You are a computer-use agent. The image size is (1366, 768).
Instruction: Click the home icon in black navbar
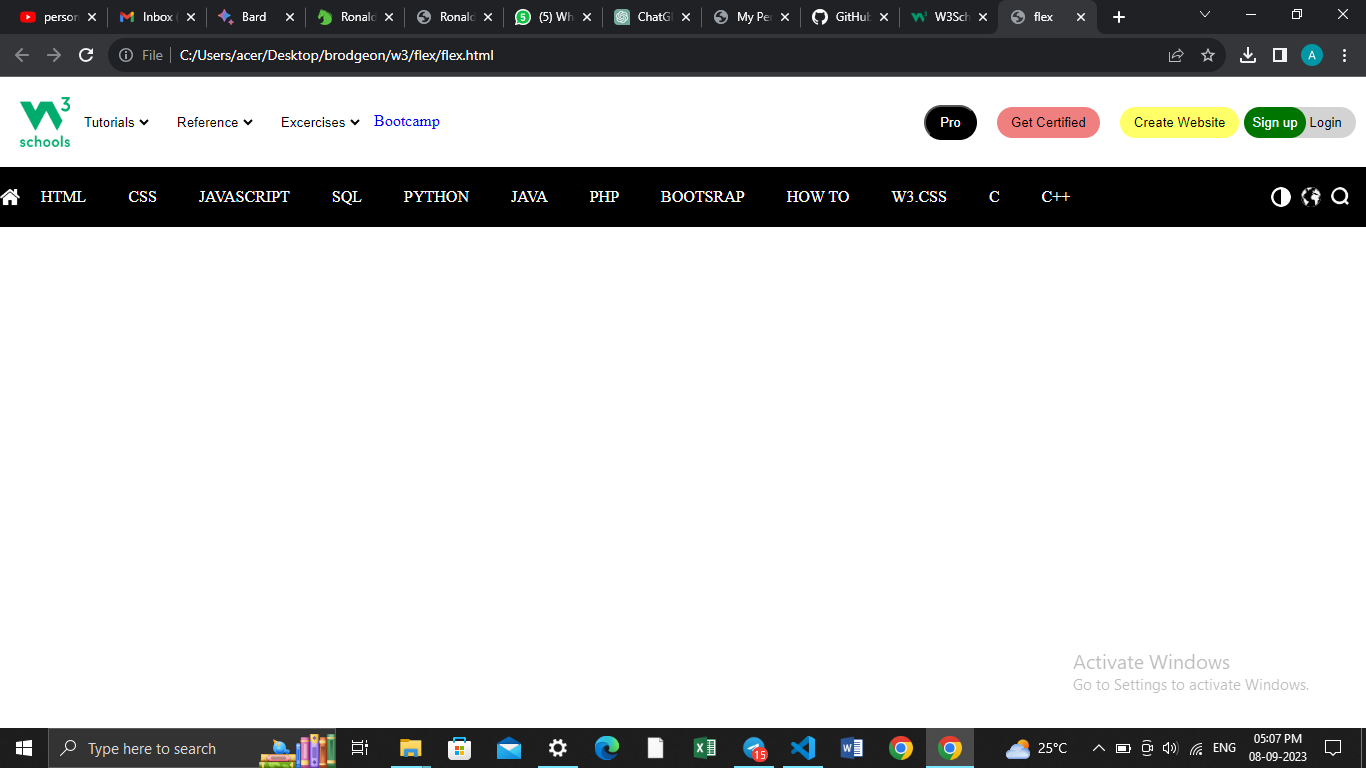coord(11,197)
